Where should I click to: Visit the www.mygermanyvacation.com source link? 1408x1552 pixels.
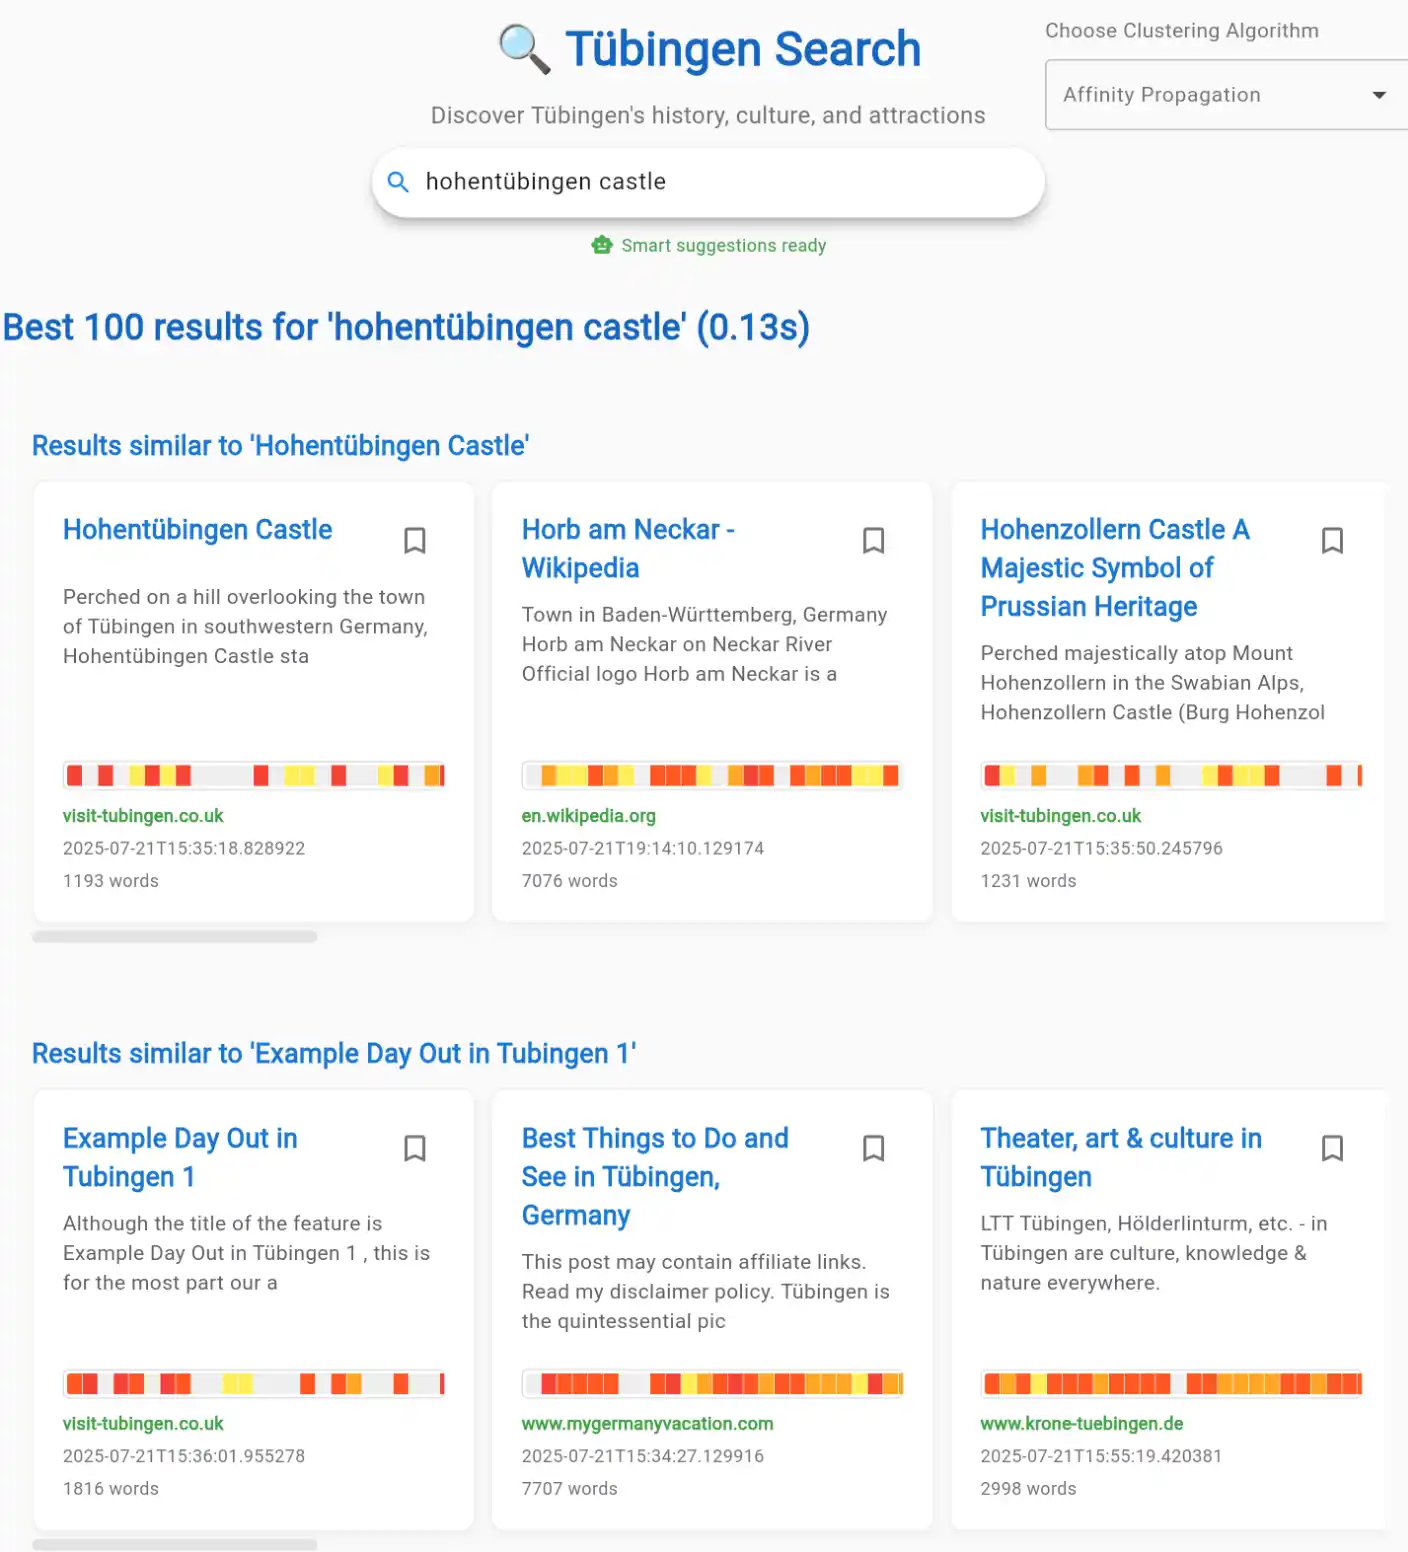click(647, 1423)
